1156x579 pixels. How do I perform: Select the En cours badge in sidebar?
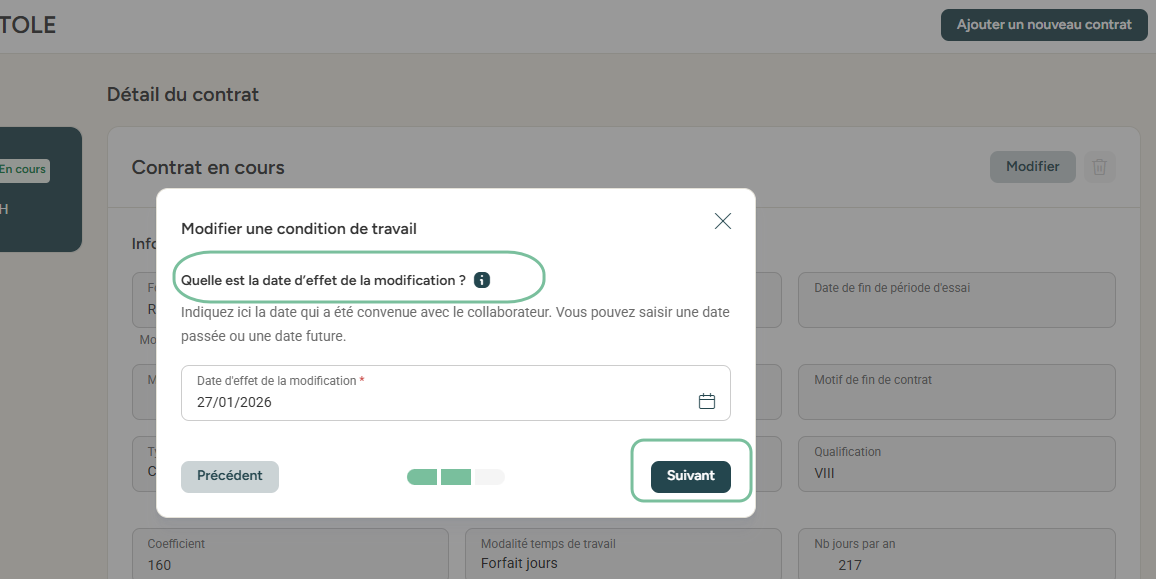point(22,170)
